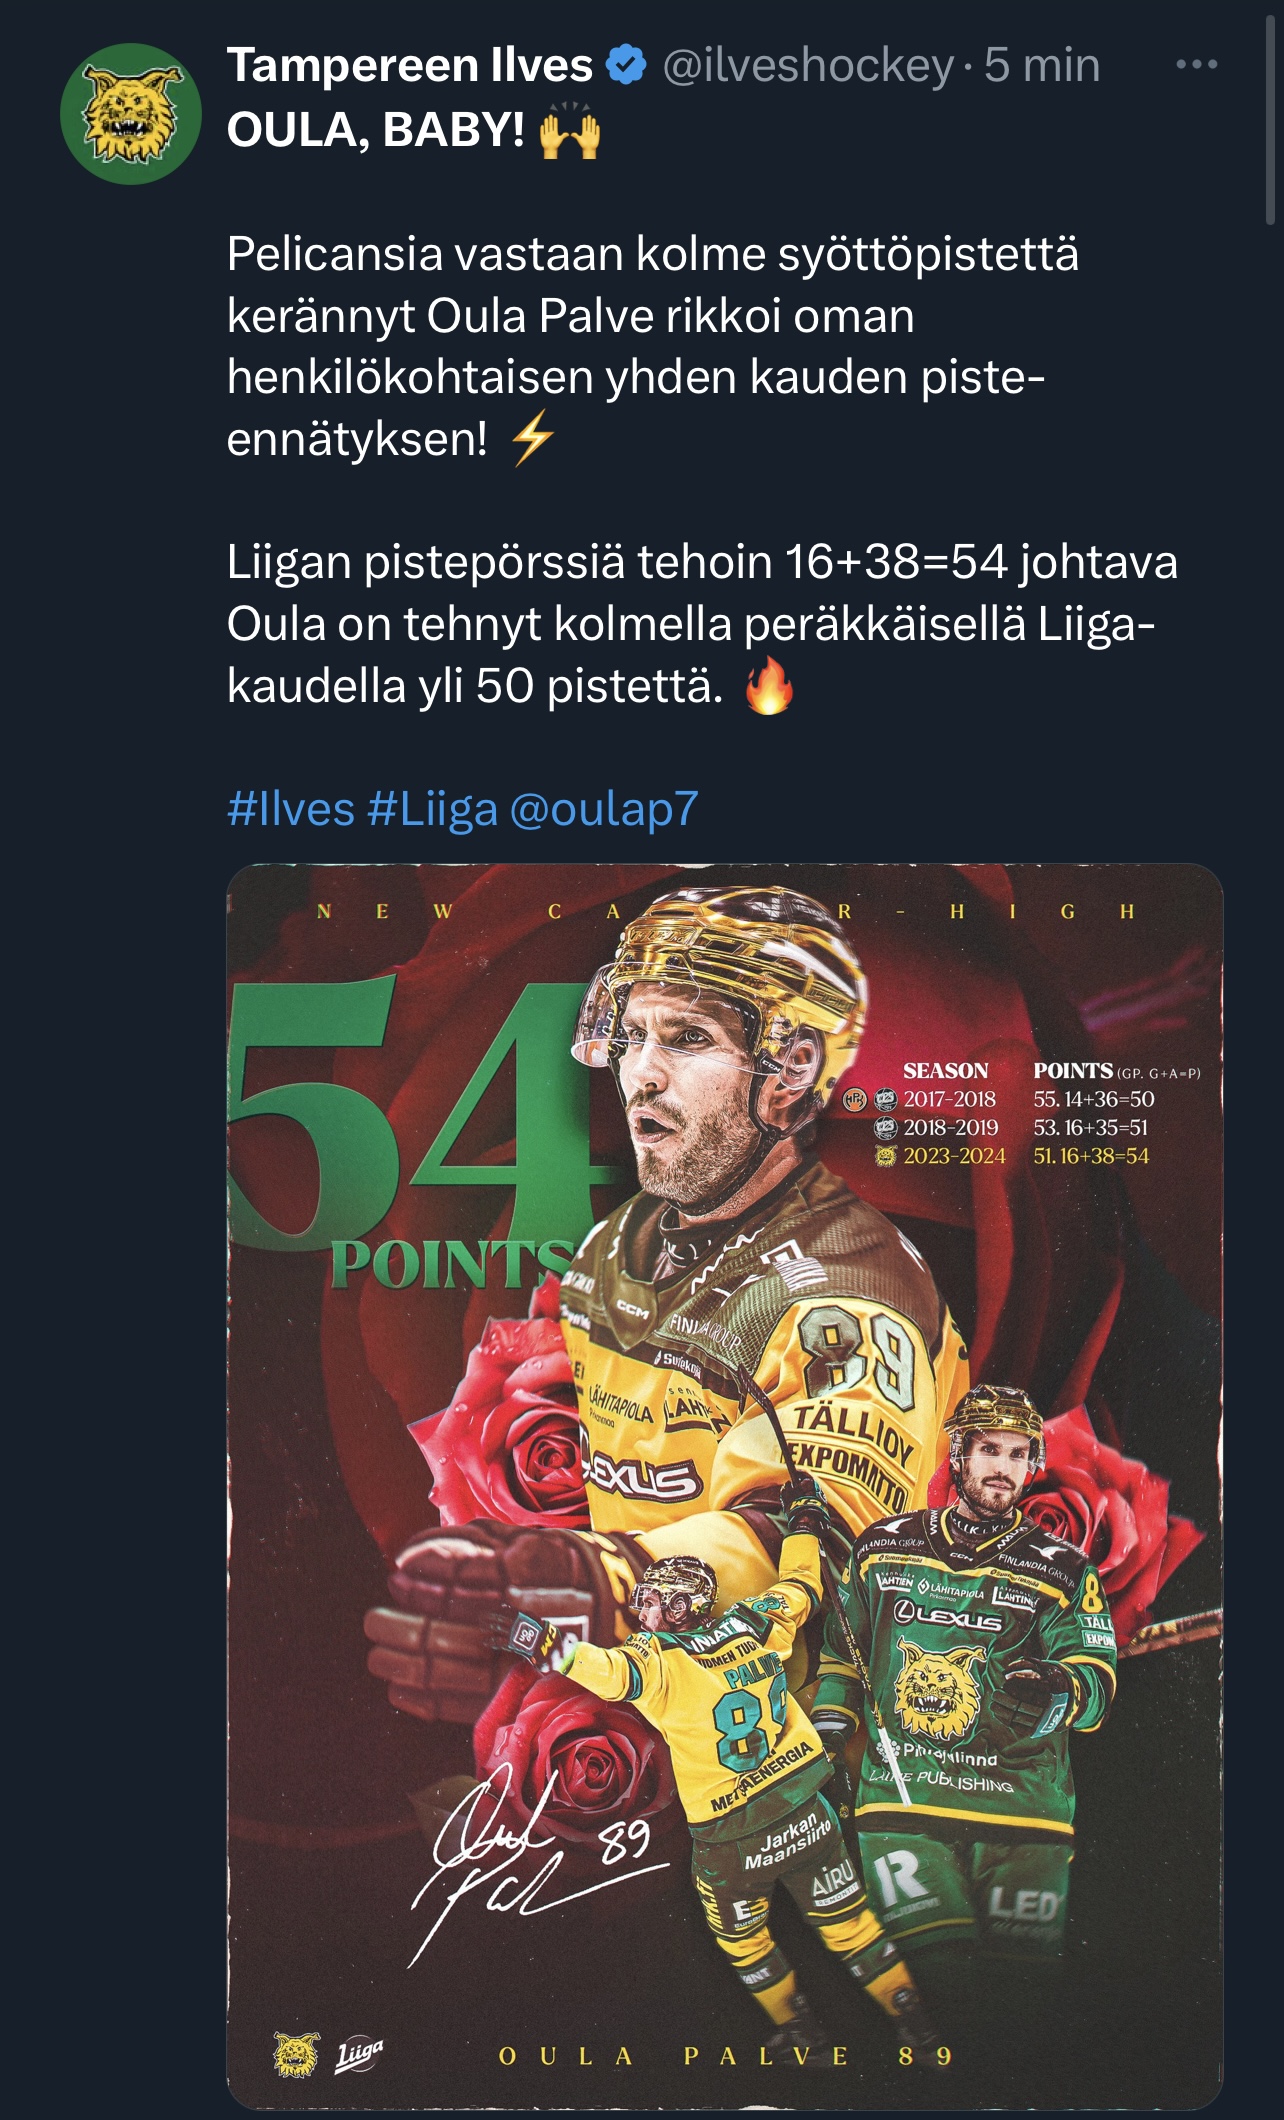Open the #Ilves hashtag
1284x2120 pixels.
(x=291, y=808)
